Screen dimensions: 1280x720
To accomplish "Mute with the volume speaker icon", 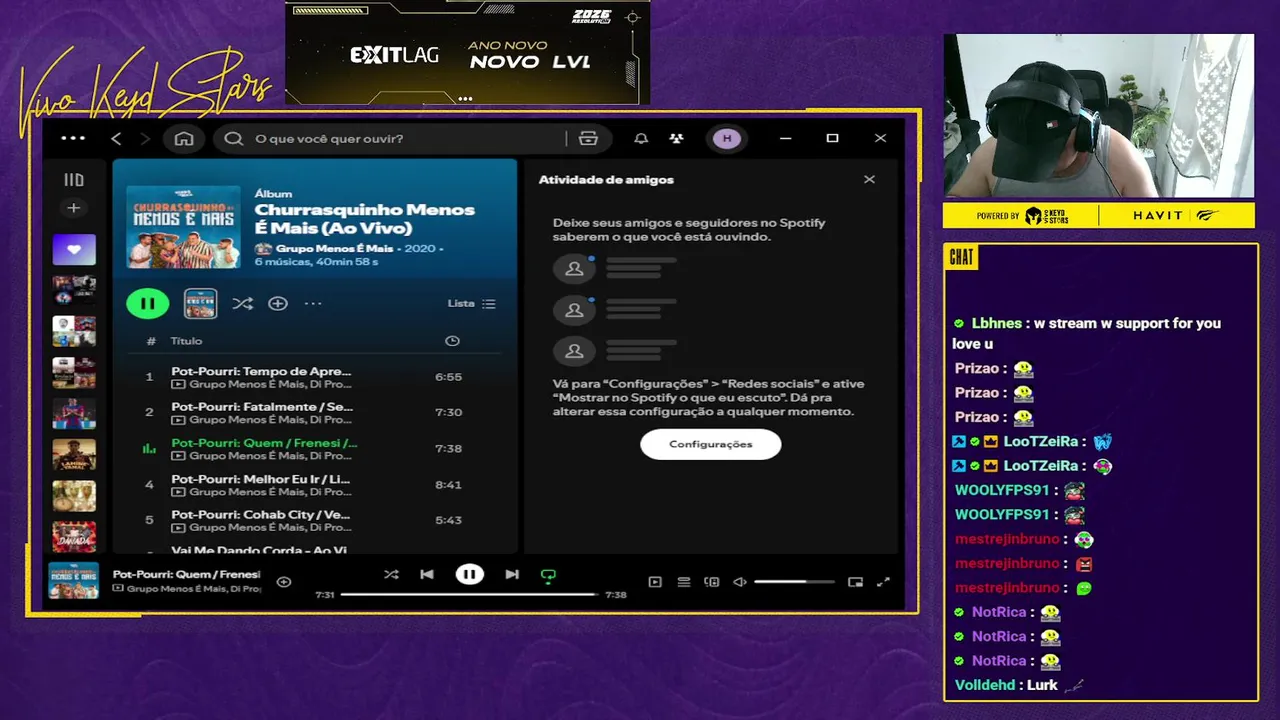I will [x=740, y=582].
